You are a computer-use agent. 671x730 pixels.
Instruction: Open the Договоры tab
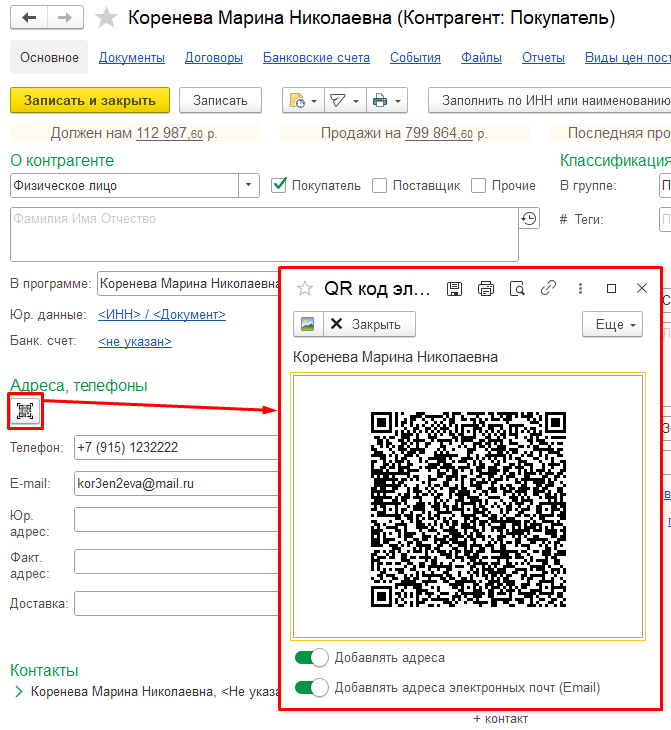pyautogui.click(x=214, y=58)
